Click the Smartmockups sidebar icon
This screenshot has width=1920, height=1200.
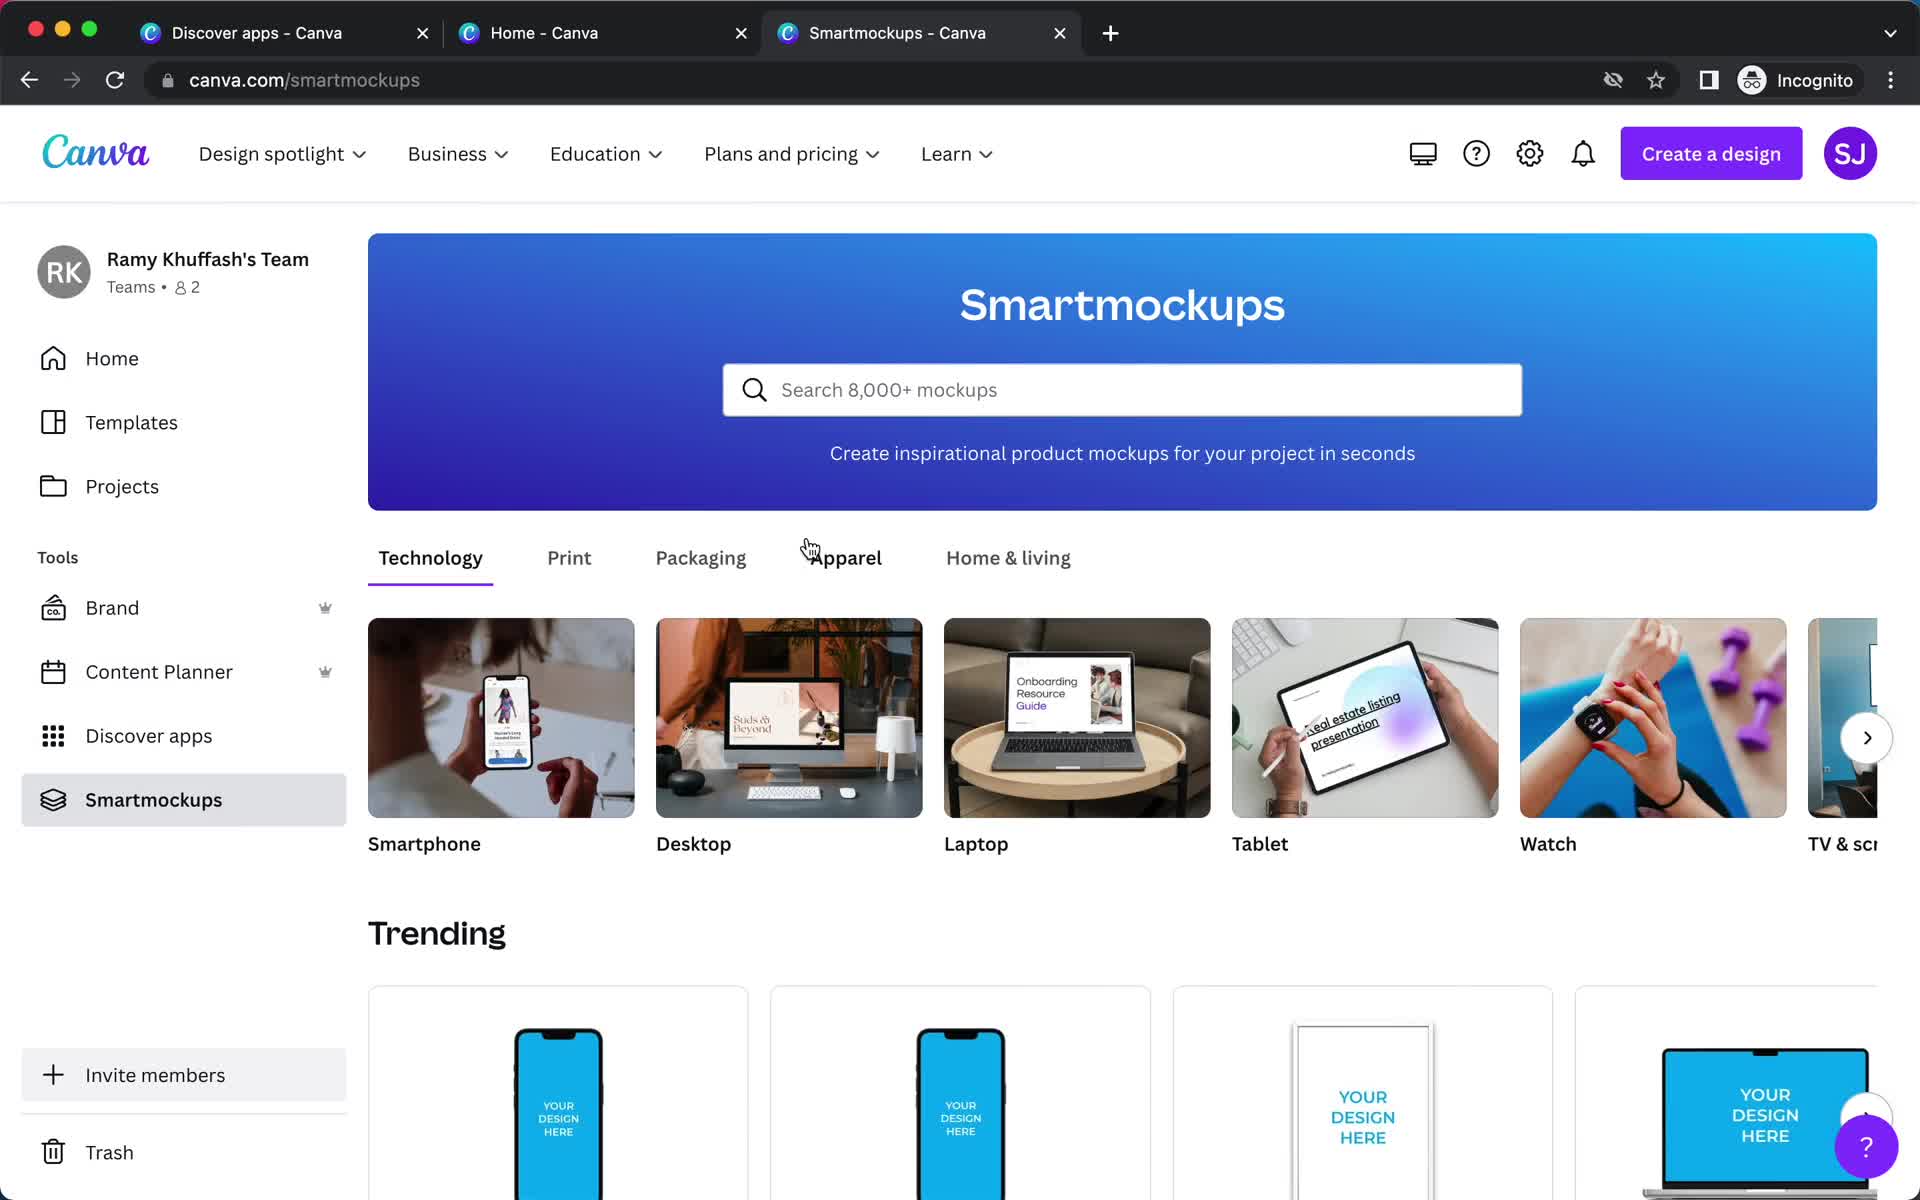pos(53,799)
